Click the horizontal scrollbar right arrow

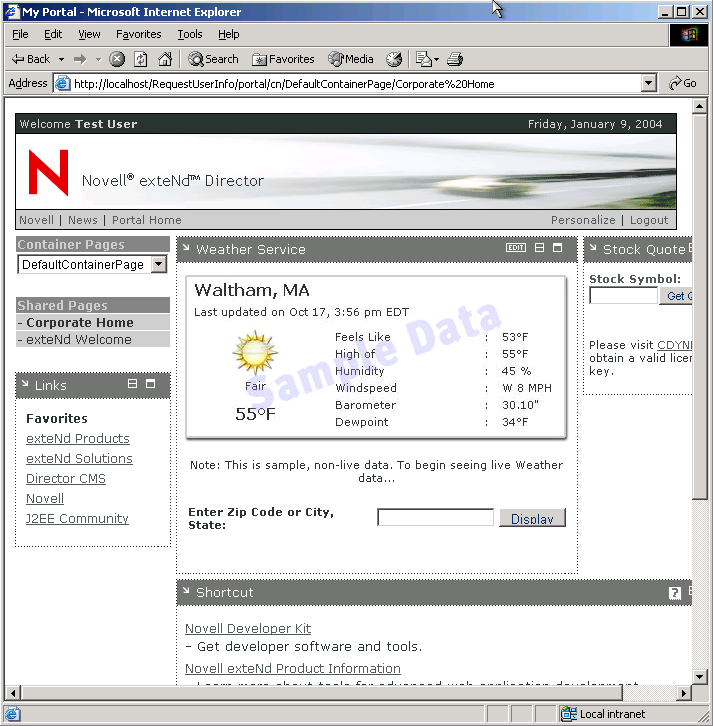pos(684,693)
